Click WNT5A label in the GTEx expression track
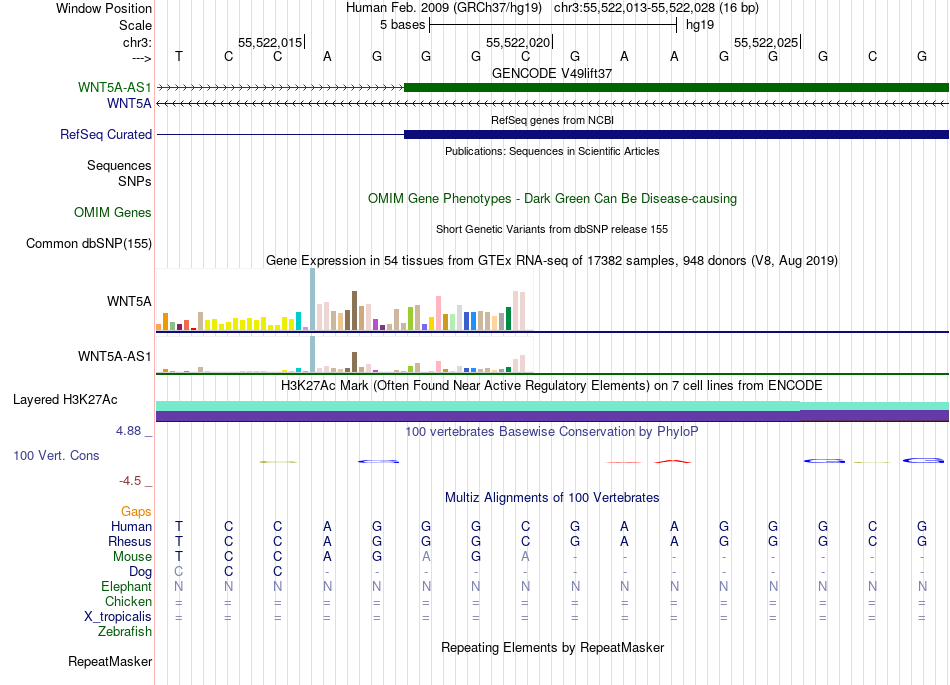The width and height of the screenshot is (950, 685). click(129, 301)
